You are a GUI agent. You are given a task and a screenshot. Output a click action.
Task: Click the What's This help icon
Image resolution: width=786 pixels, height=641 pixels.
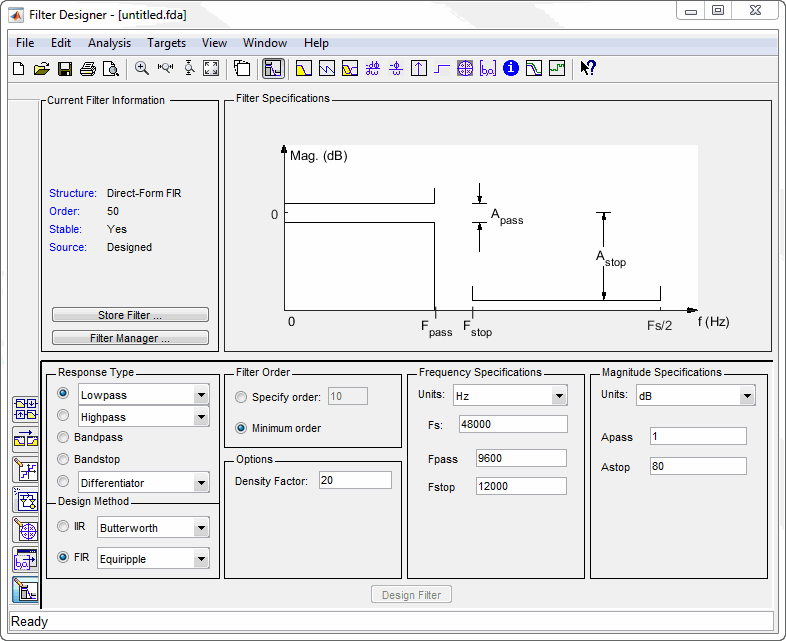pos(588,69)
